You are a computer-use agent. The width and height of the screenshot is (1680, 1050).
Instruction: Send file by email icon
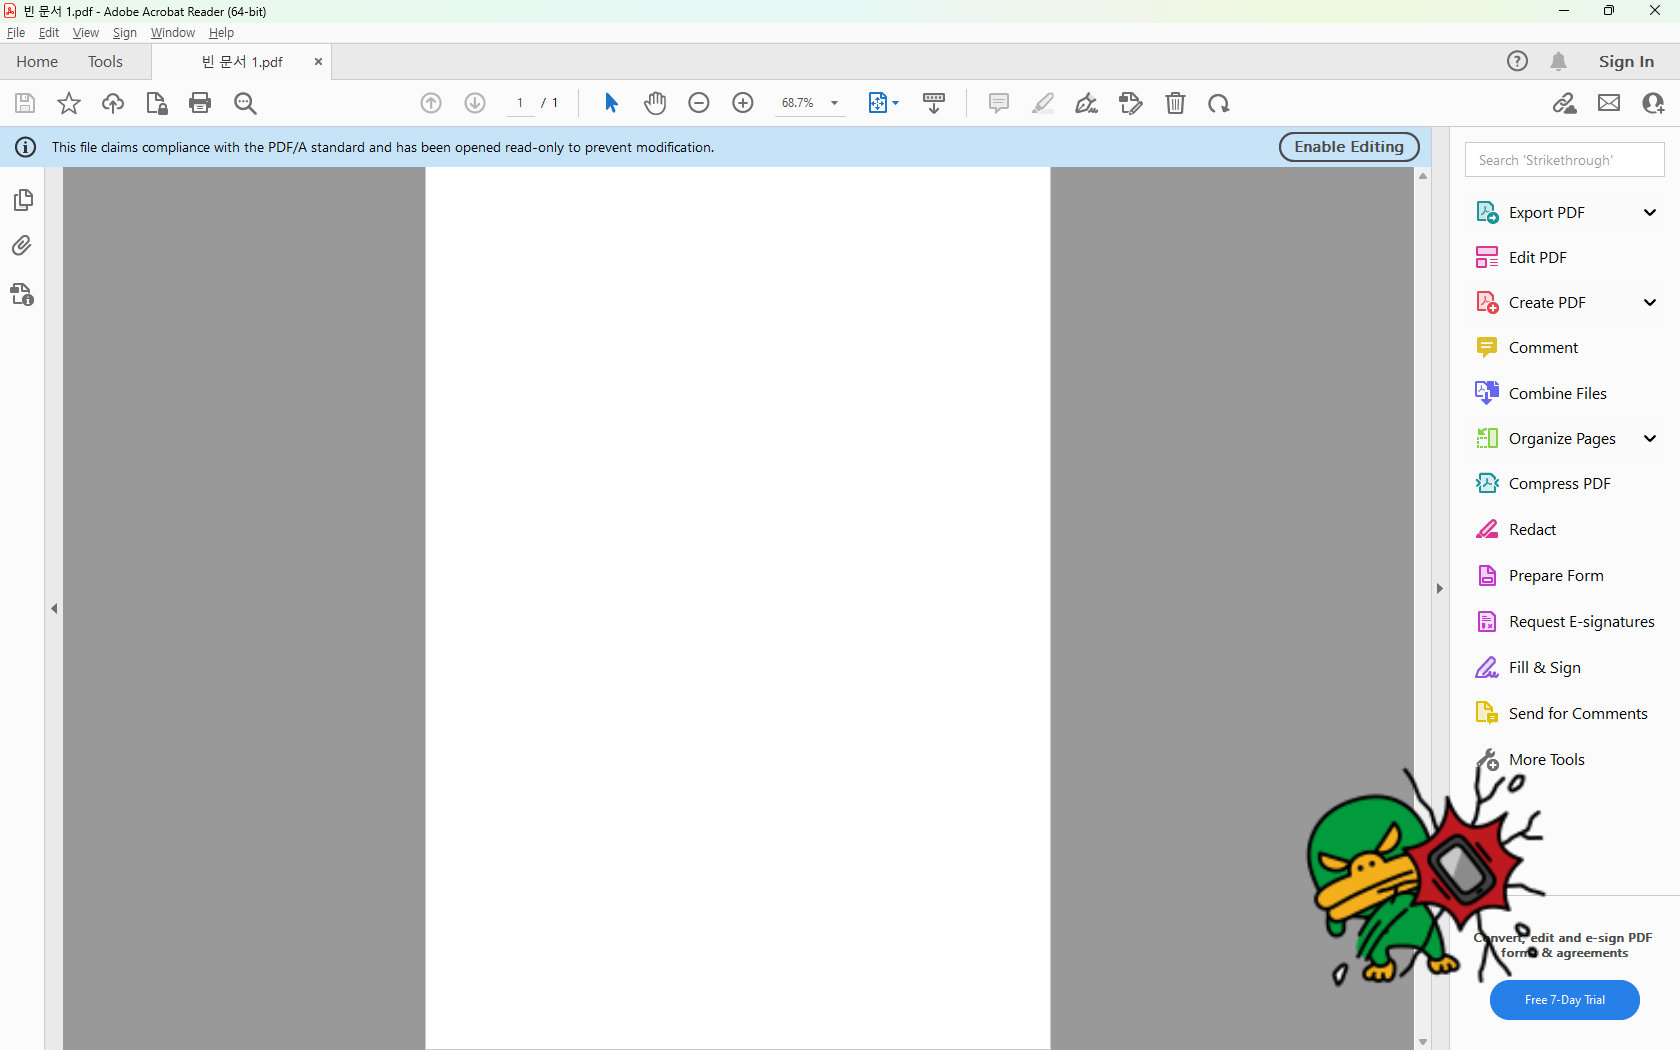(1609, 103)
